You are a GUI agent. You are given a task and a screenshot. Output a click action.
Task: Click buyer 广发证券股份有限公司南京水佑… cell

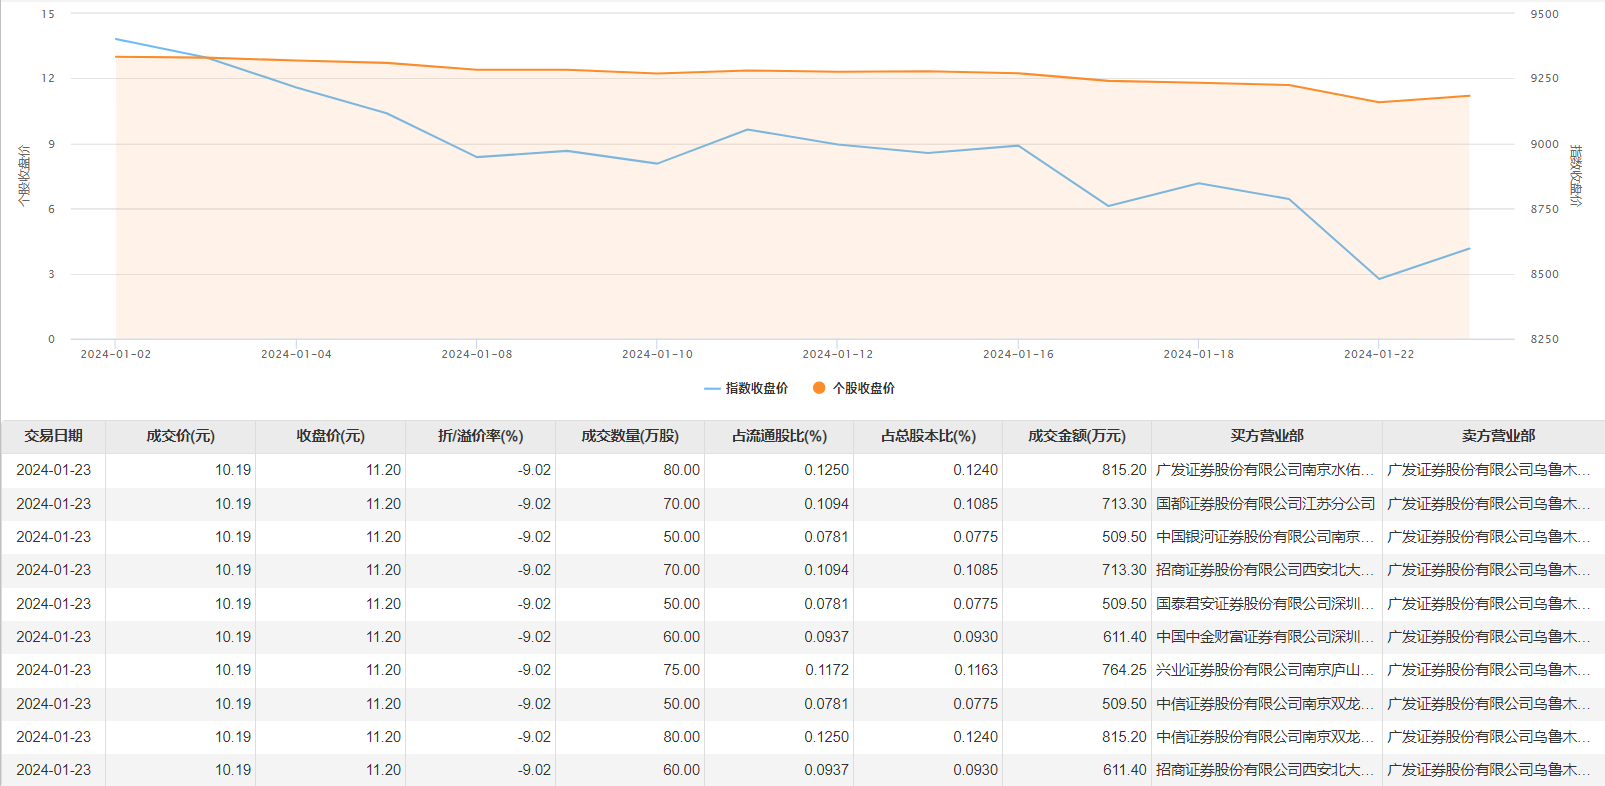pyautogui.click(x=1266, y=470)
